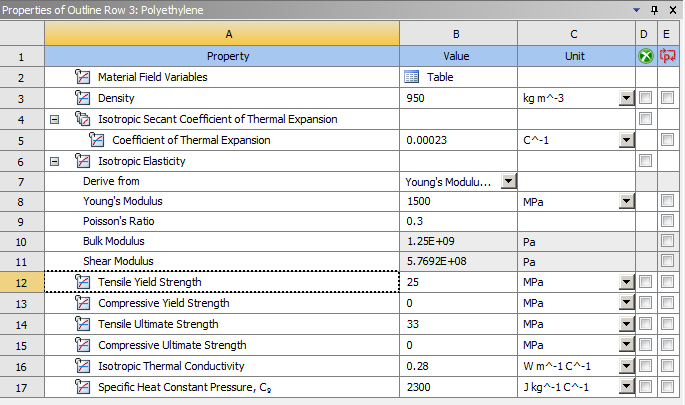Click the Coefficient of Thermal Expansion icon

pos(97,140)
